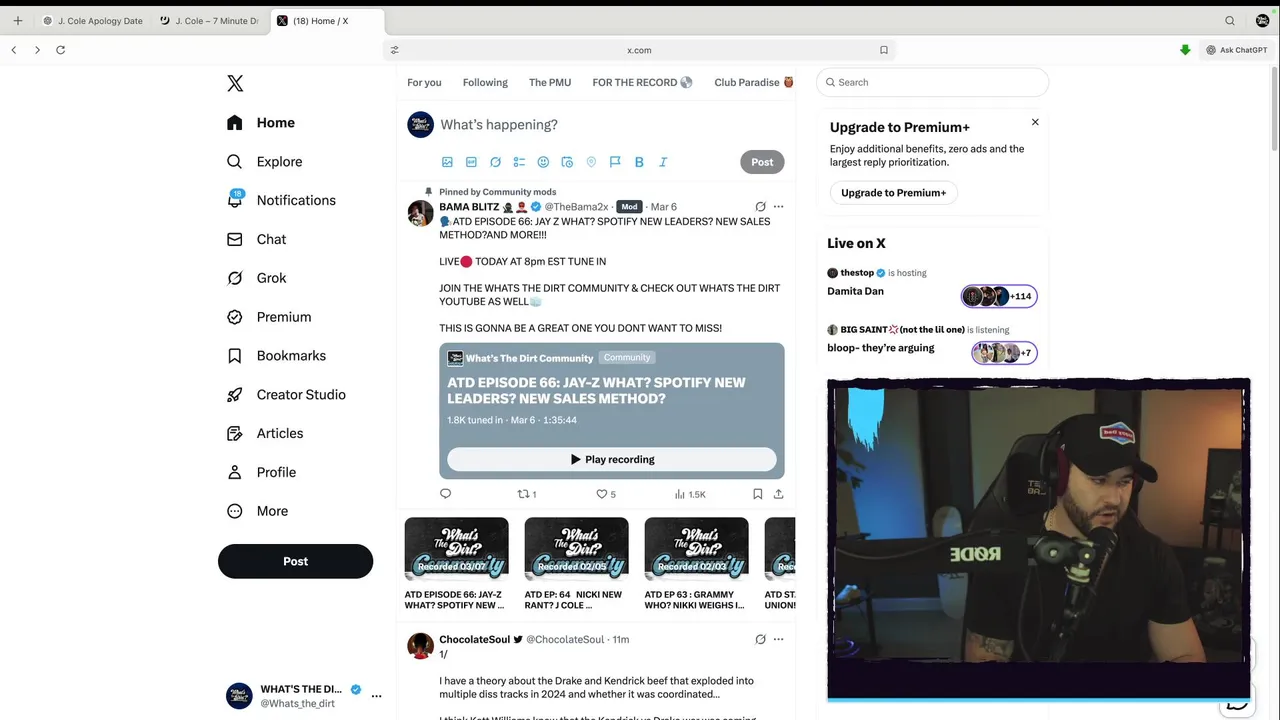Open @TheBama2x profile handle
This screenshot has height=720, width=1280.
[x=576, y=207]
